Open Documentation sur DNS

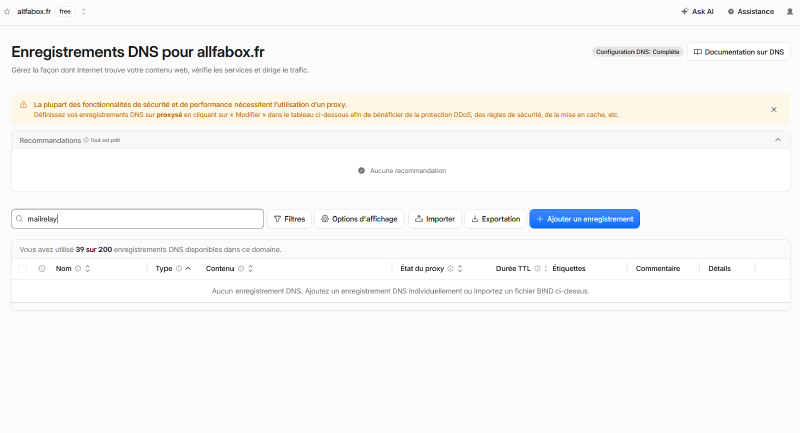point(739,52)
